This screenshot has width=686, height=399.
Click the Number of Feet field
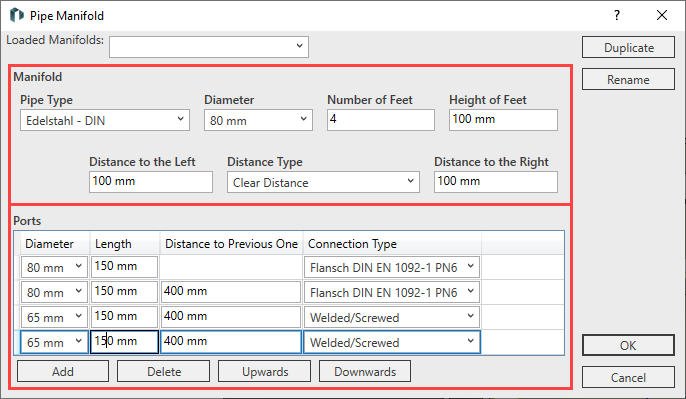click(x=381, y=119)
